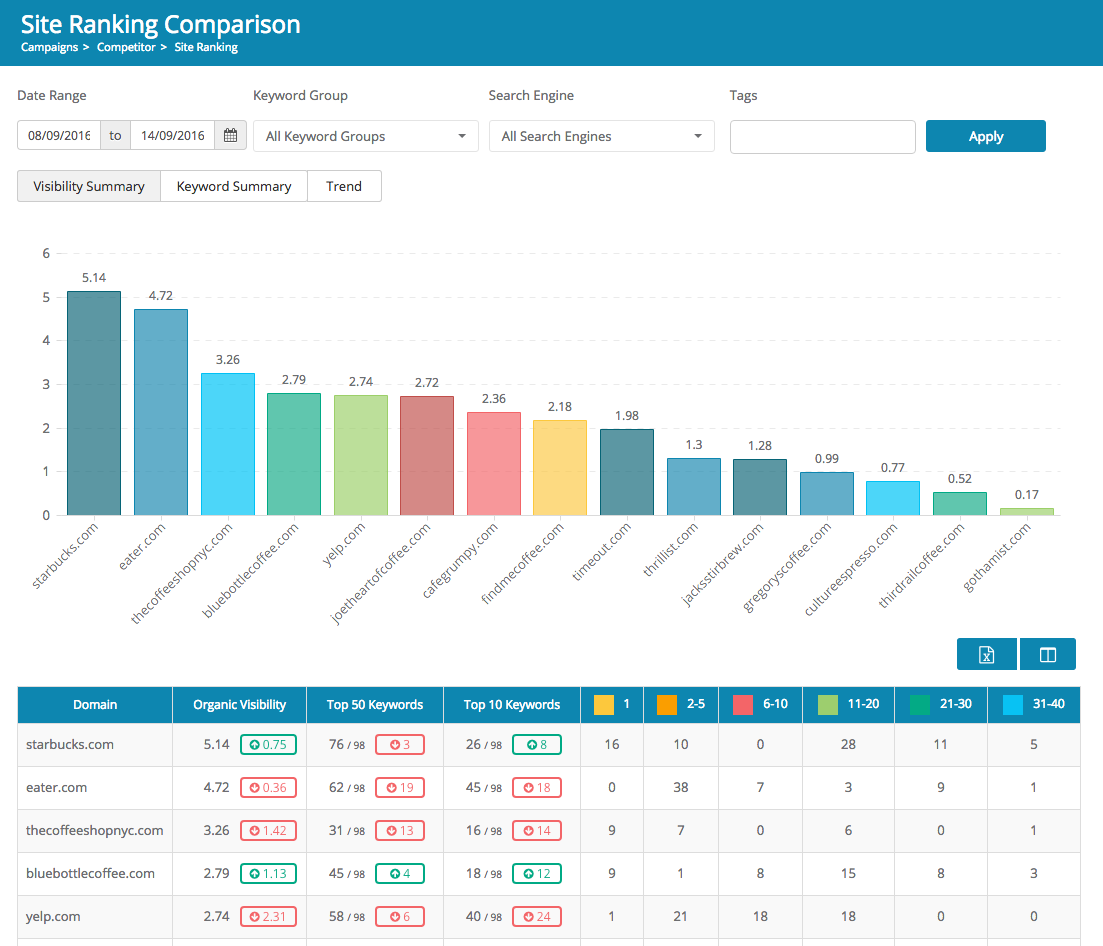Expand the All Search Engines dropdown
This screenshot has width=1103, height=946.
coord(601,137)
